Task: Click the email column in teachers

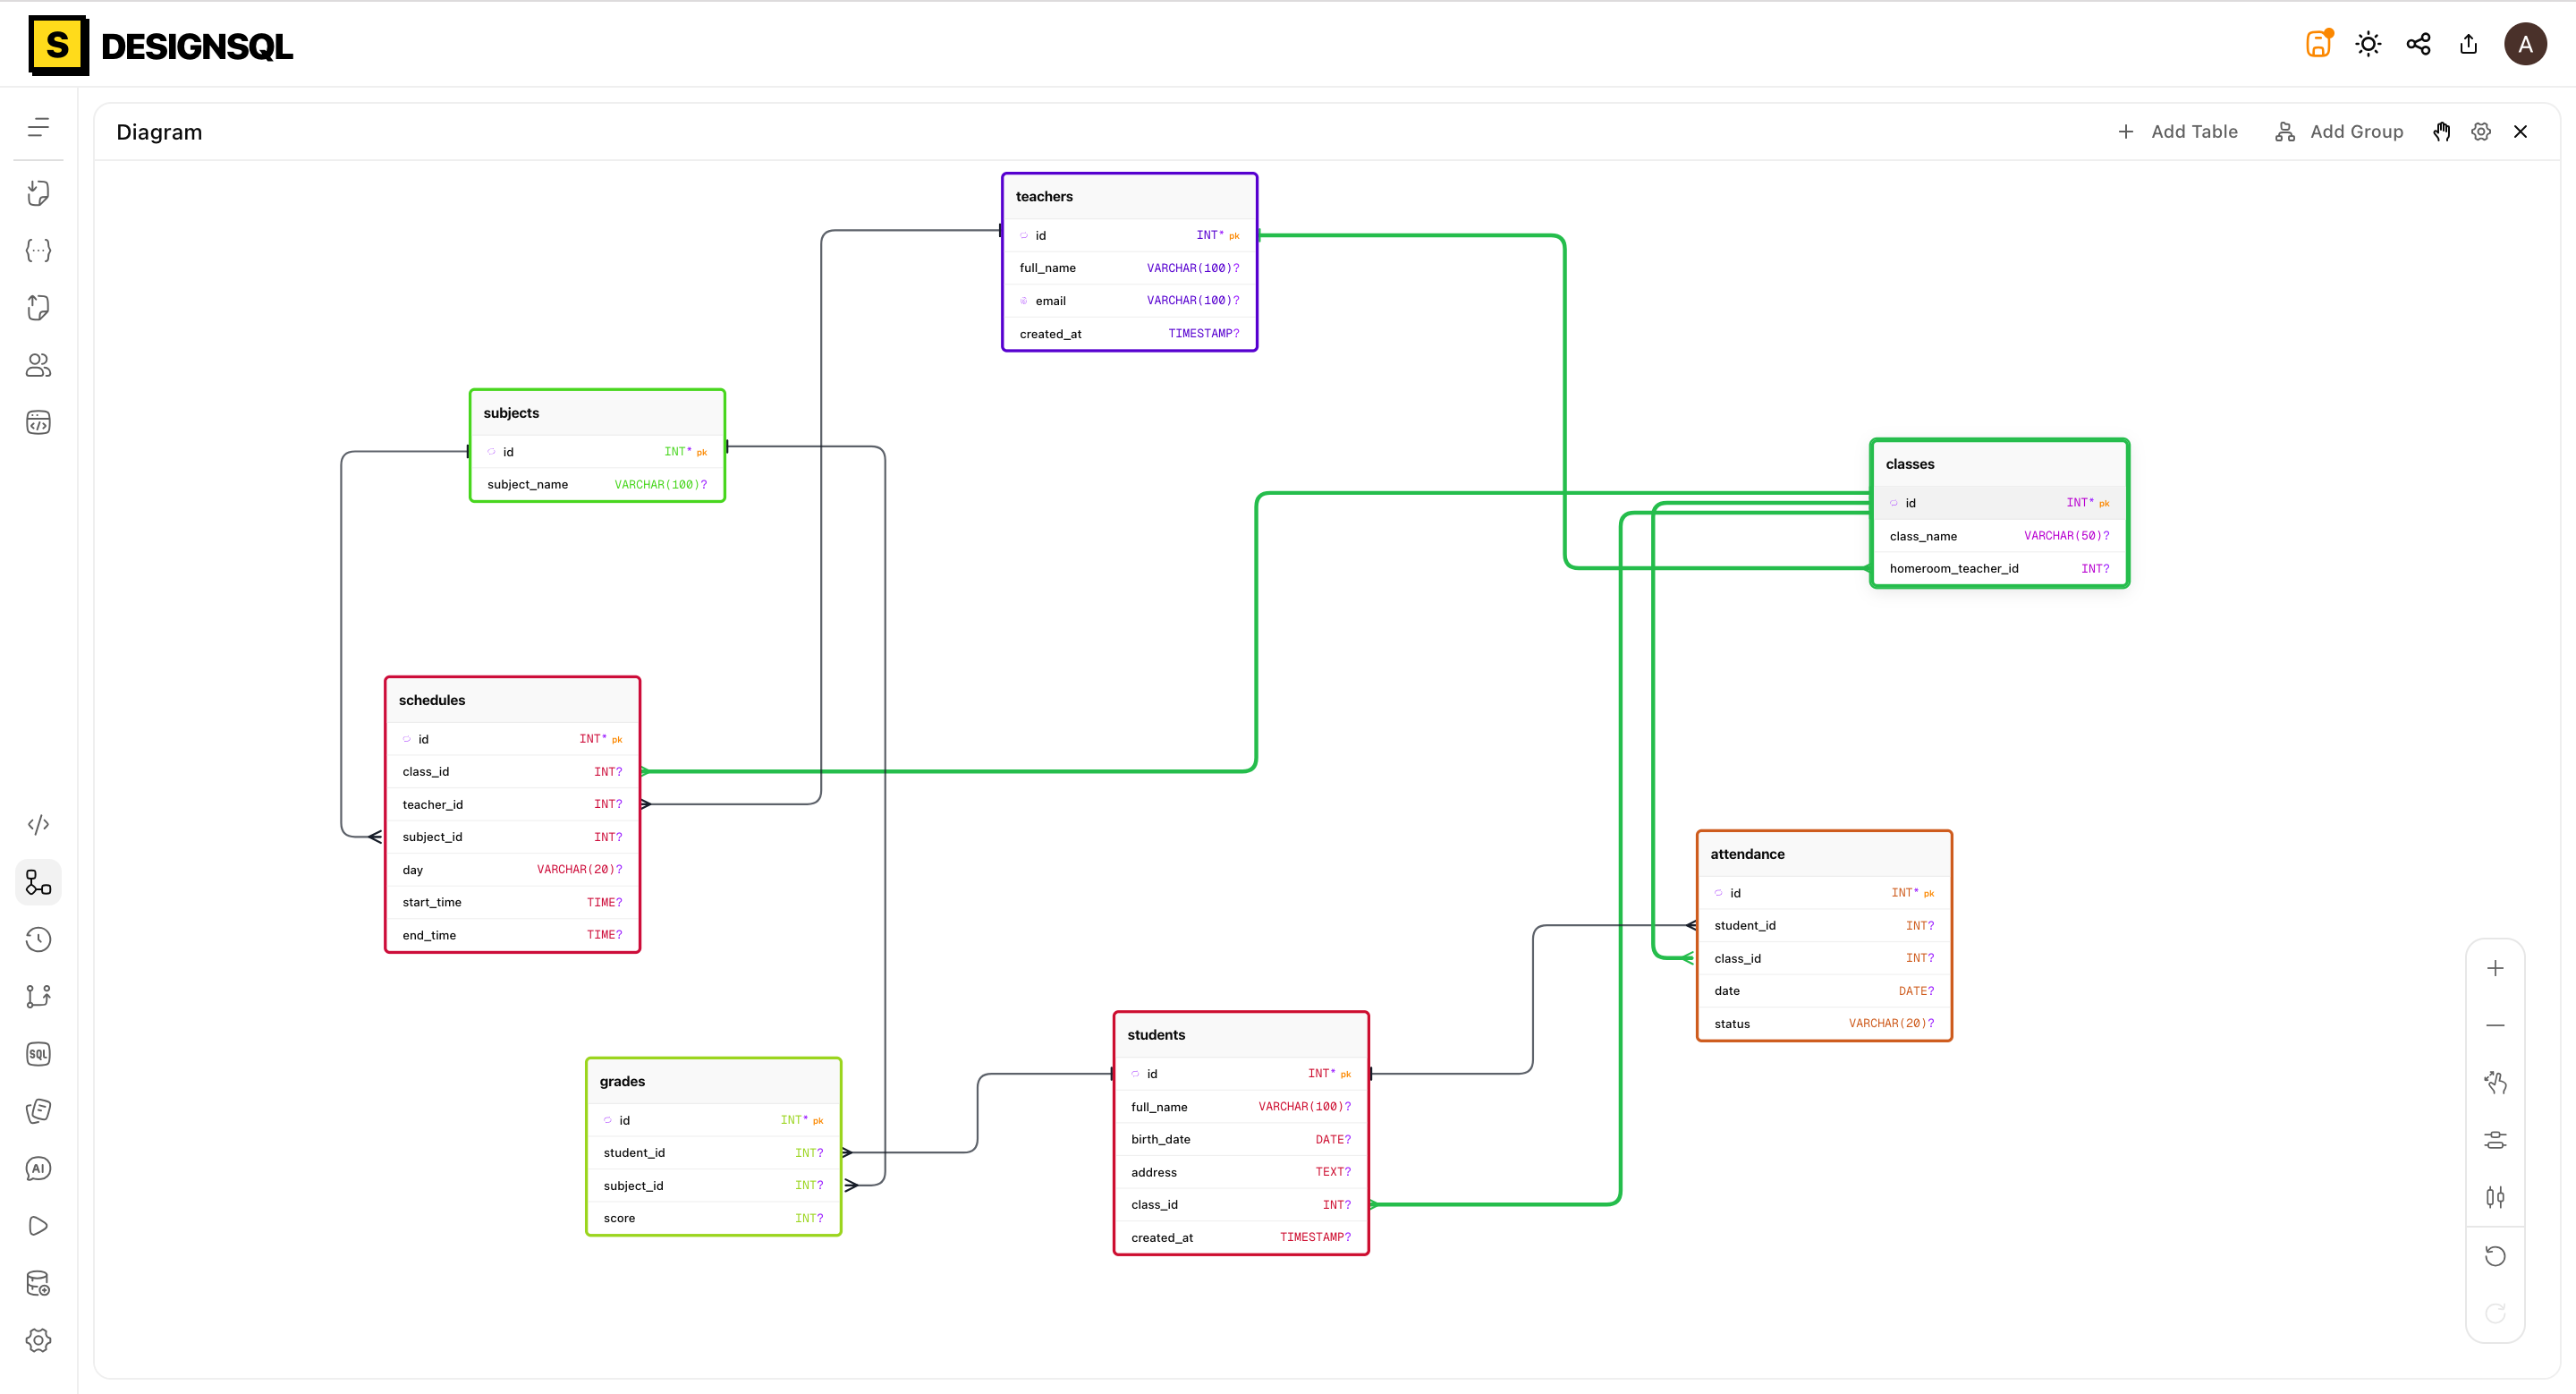Action: (1129, 300)
